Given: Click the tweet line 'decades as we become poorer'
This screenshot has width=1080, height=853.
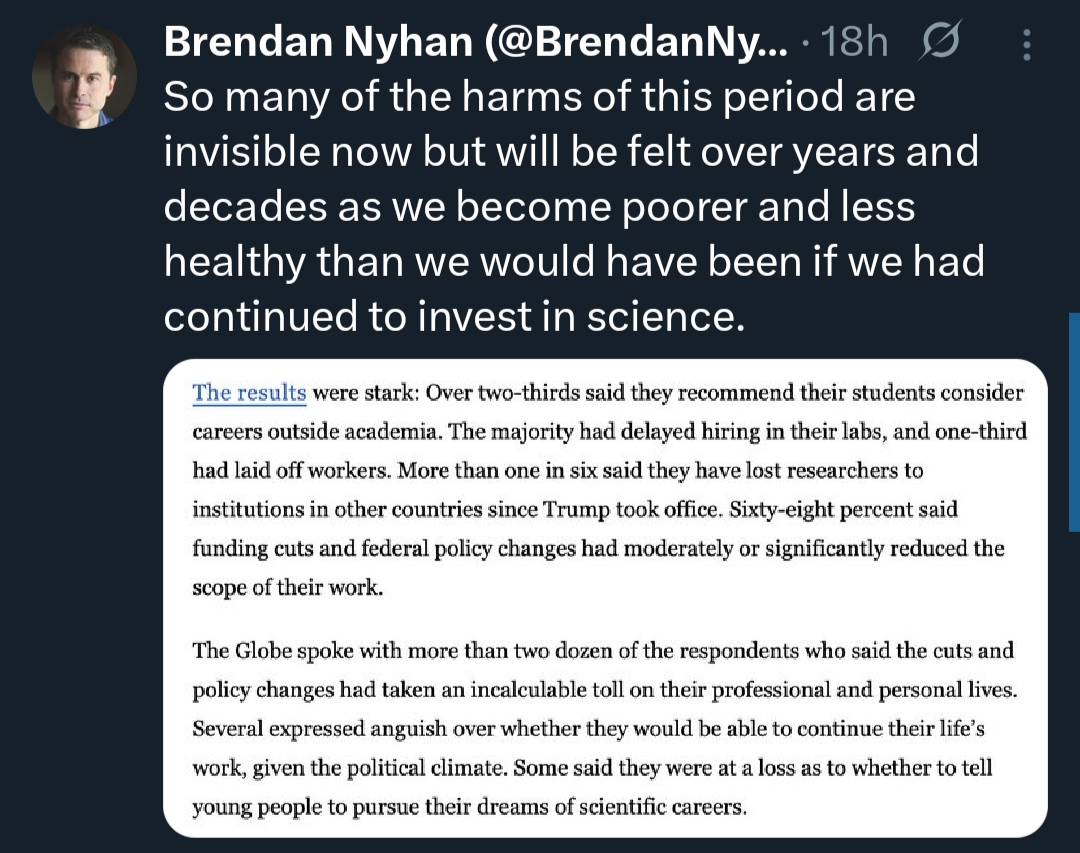Looking at the screenshot, I should point(540,207).
